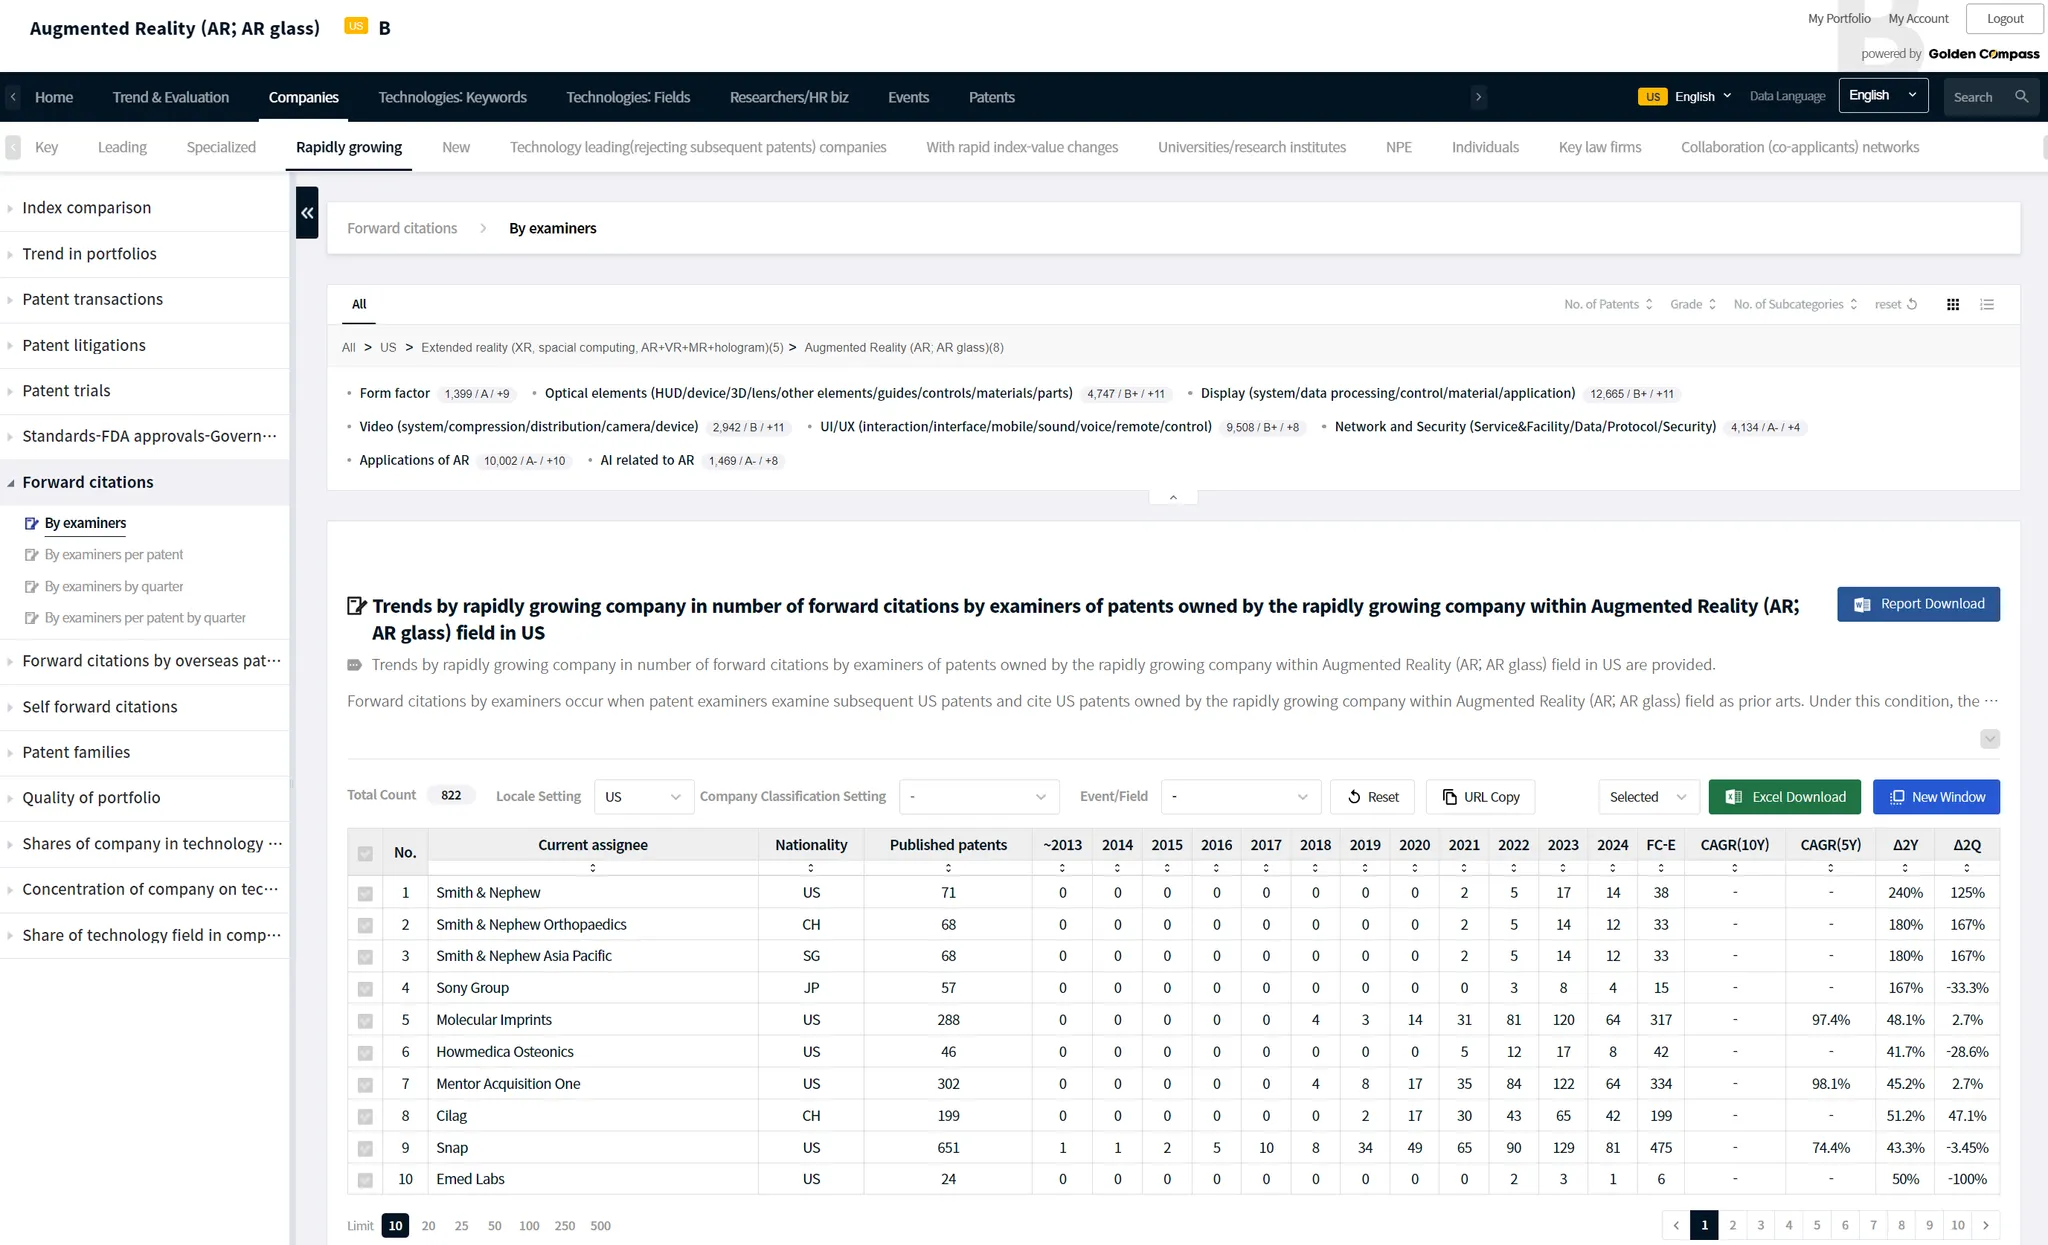Check the row checkbox for Snap

365,1148
